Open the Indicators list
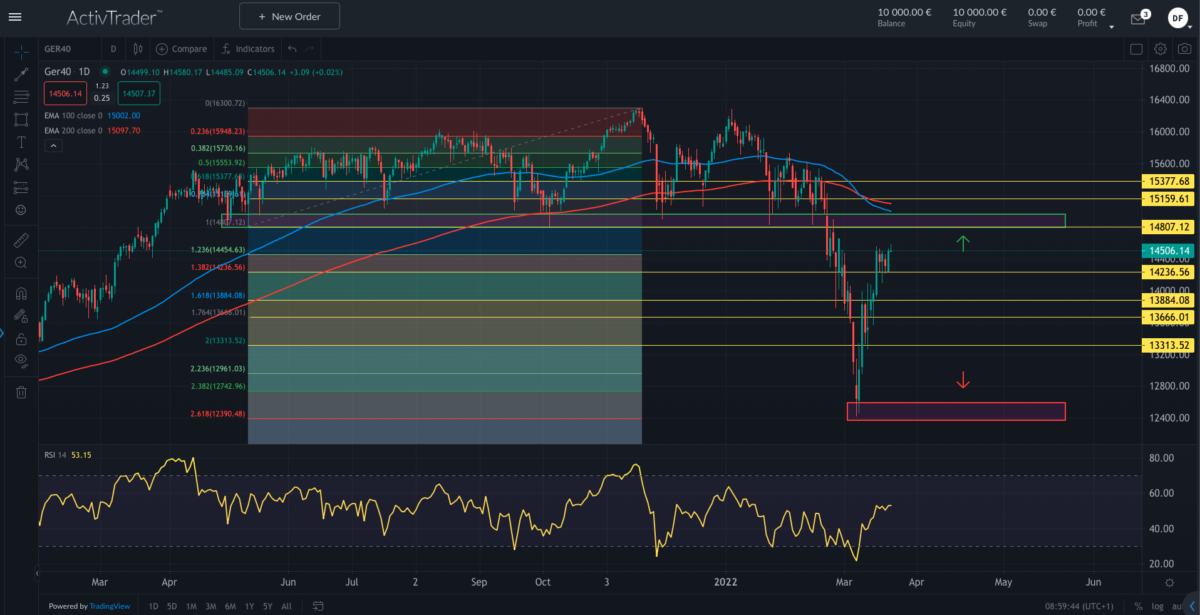 [x=248, y=48]
